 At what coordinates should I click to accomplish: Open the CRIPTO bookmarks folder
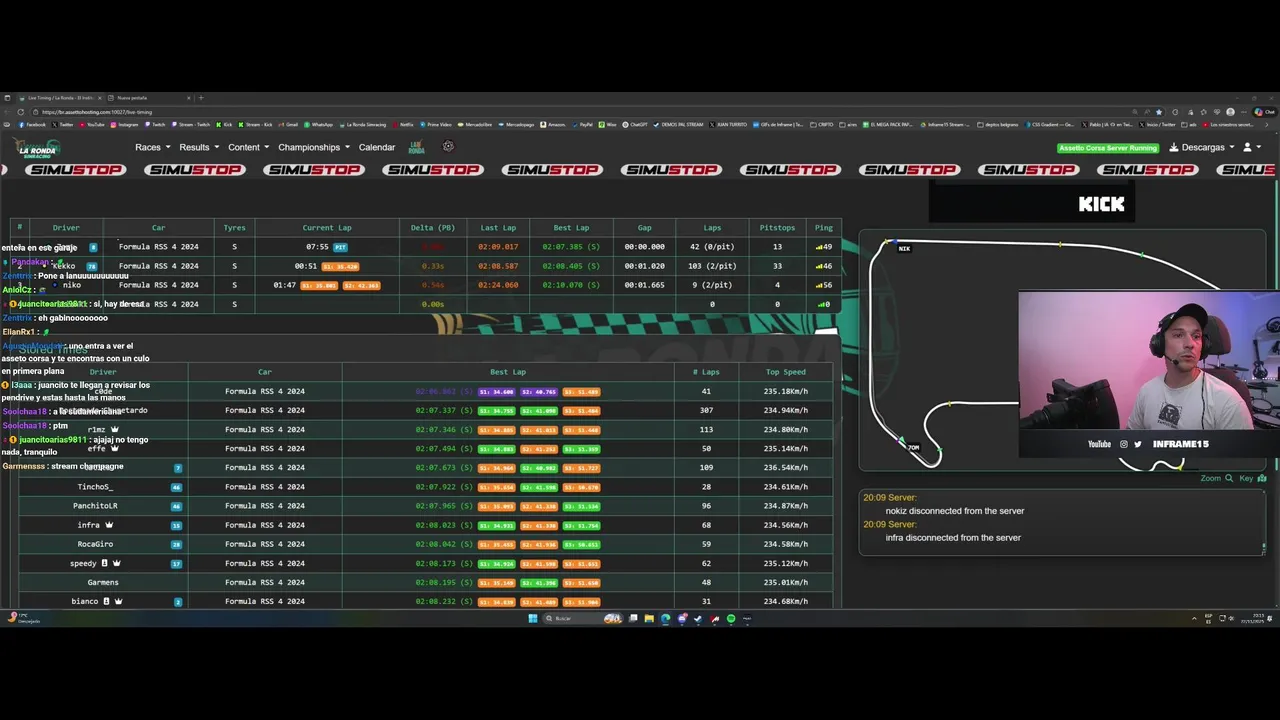(x=821, y=125)
